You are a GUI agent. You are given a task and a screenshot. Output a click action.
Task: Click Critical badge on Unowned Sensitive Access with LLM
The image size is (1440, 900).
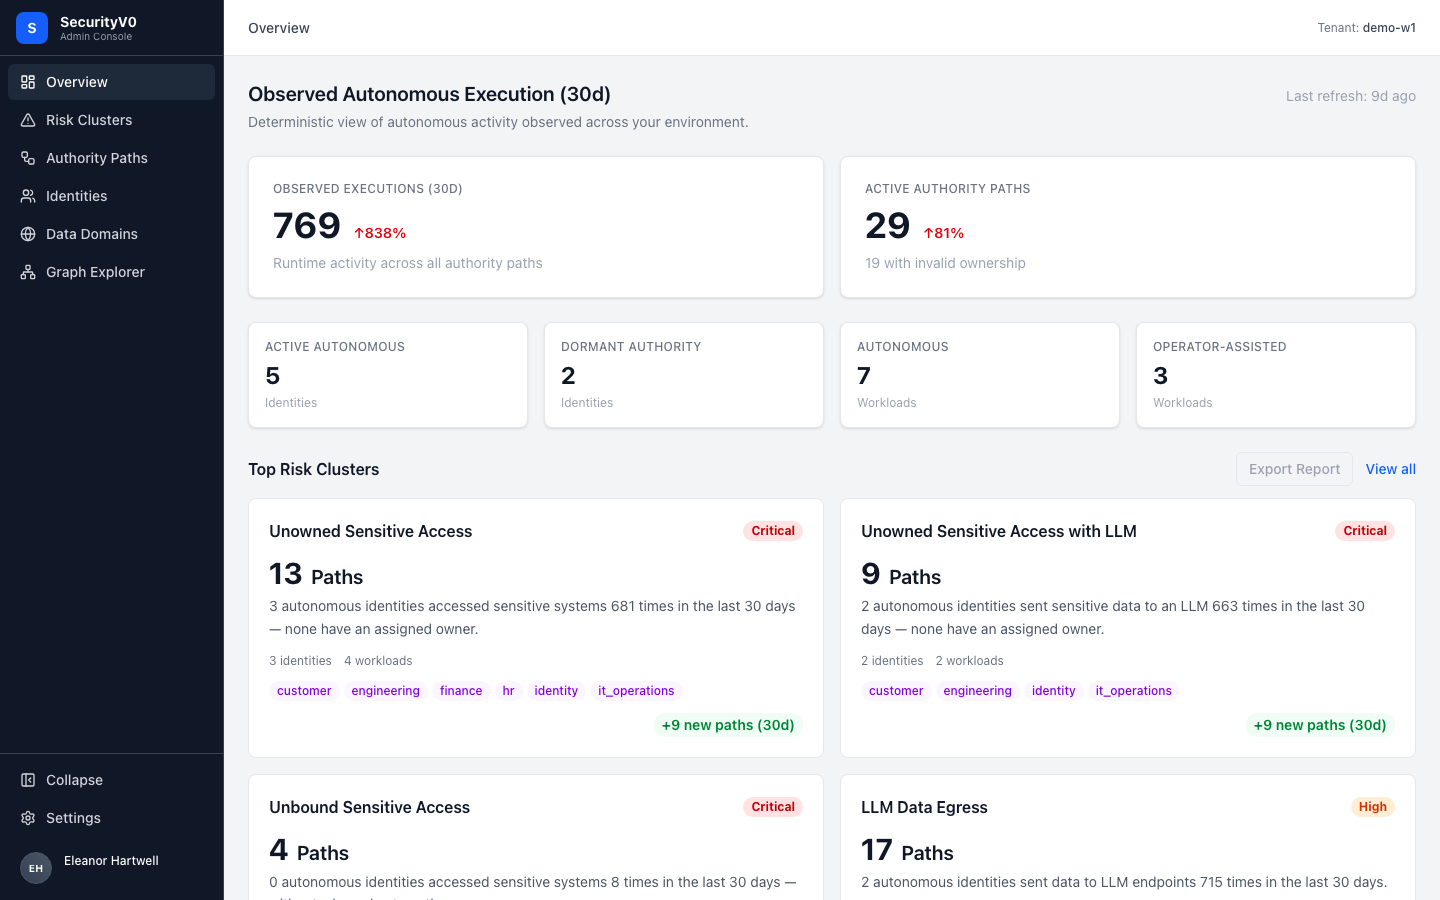click(x=1365, y=531)
